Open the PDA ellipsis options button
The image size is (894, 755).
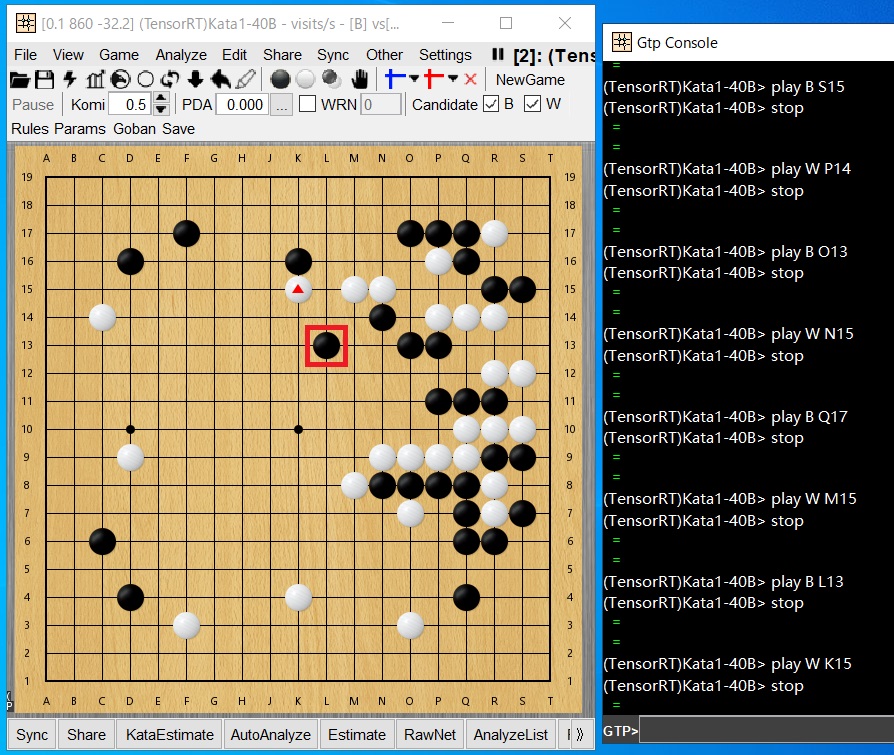(282, 105)
